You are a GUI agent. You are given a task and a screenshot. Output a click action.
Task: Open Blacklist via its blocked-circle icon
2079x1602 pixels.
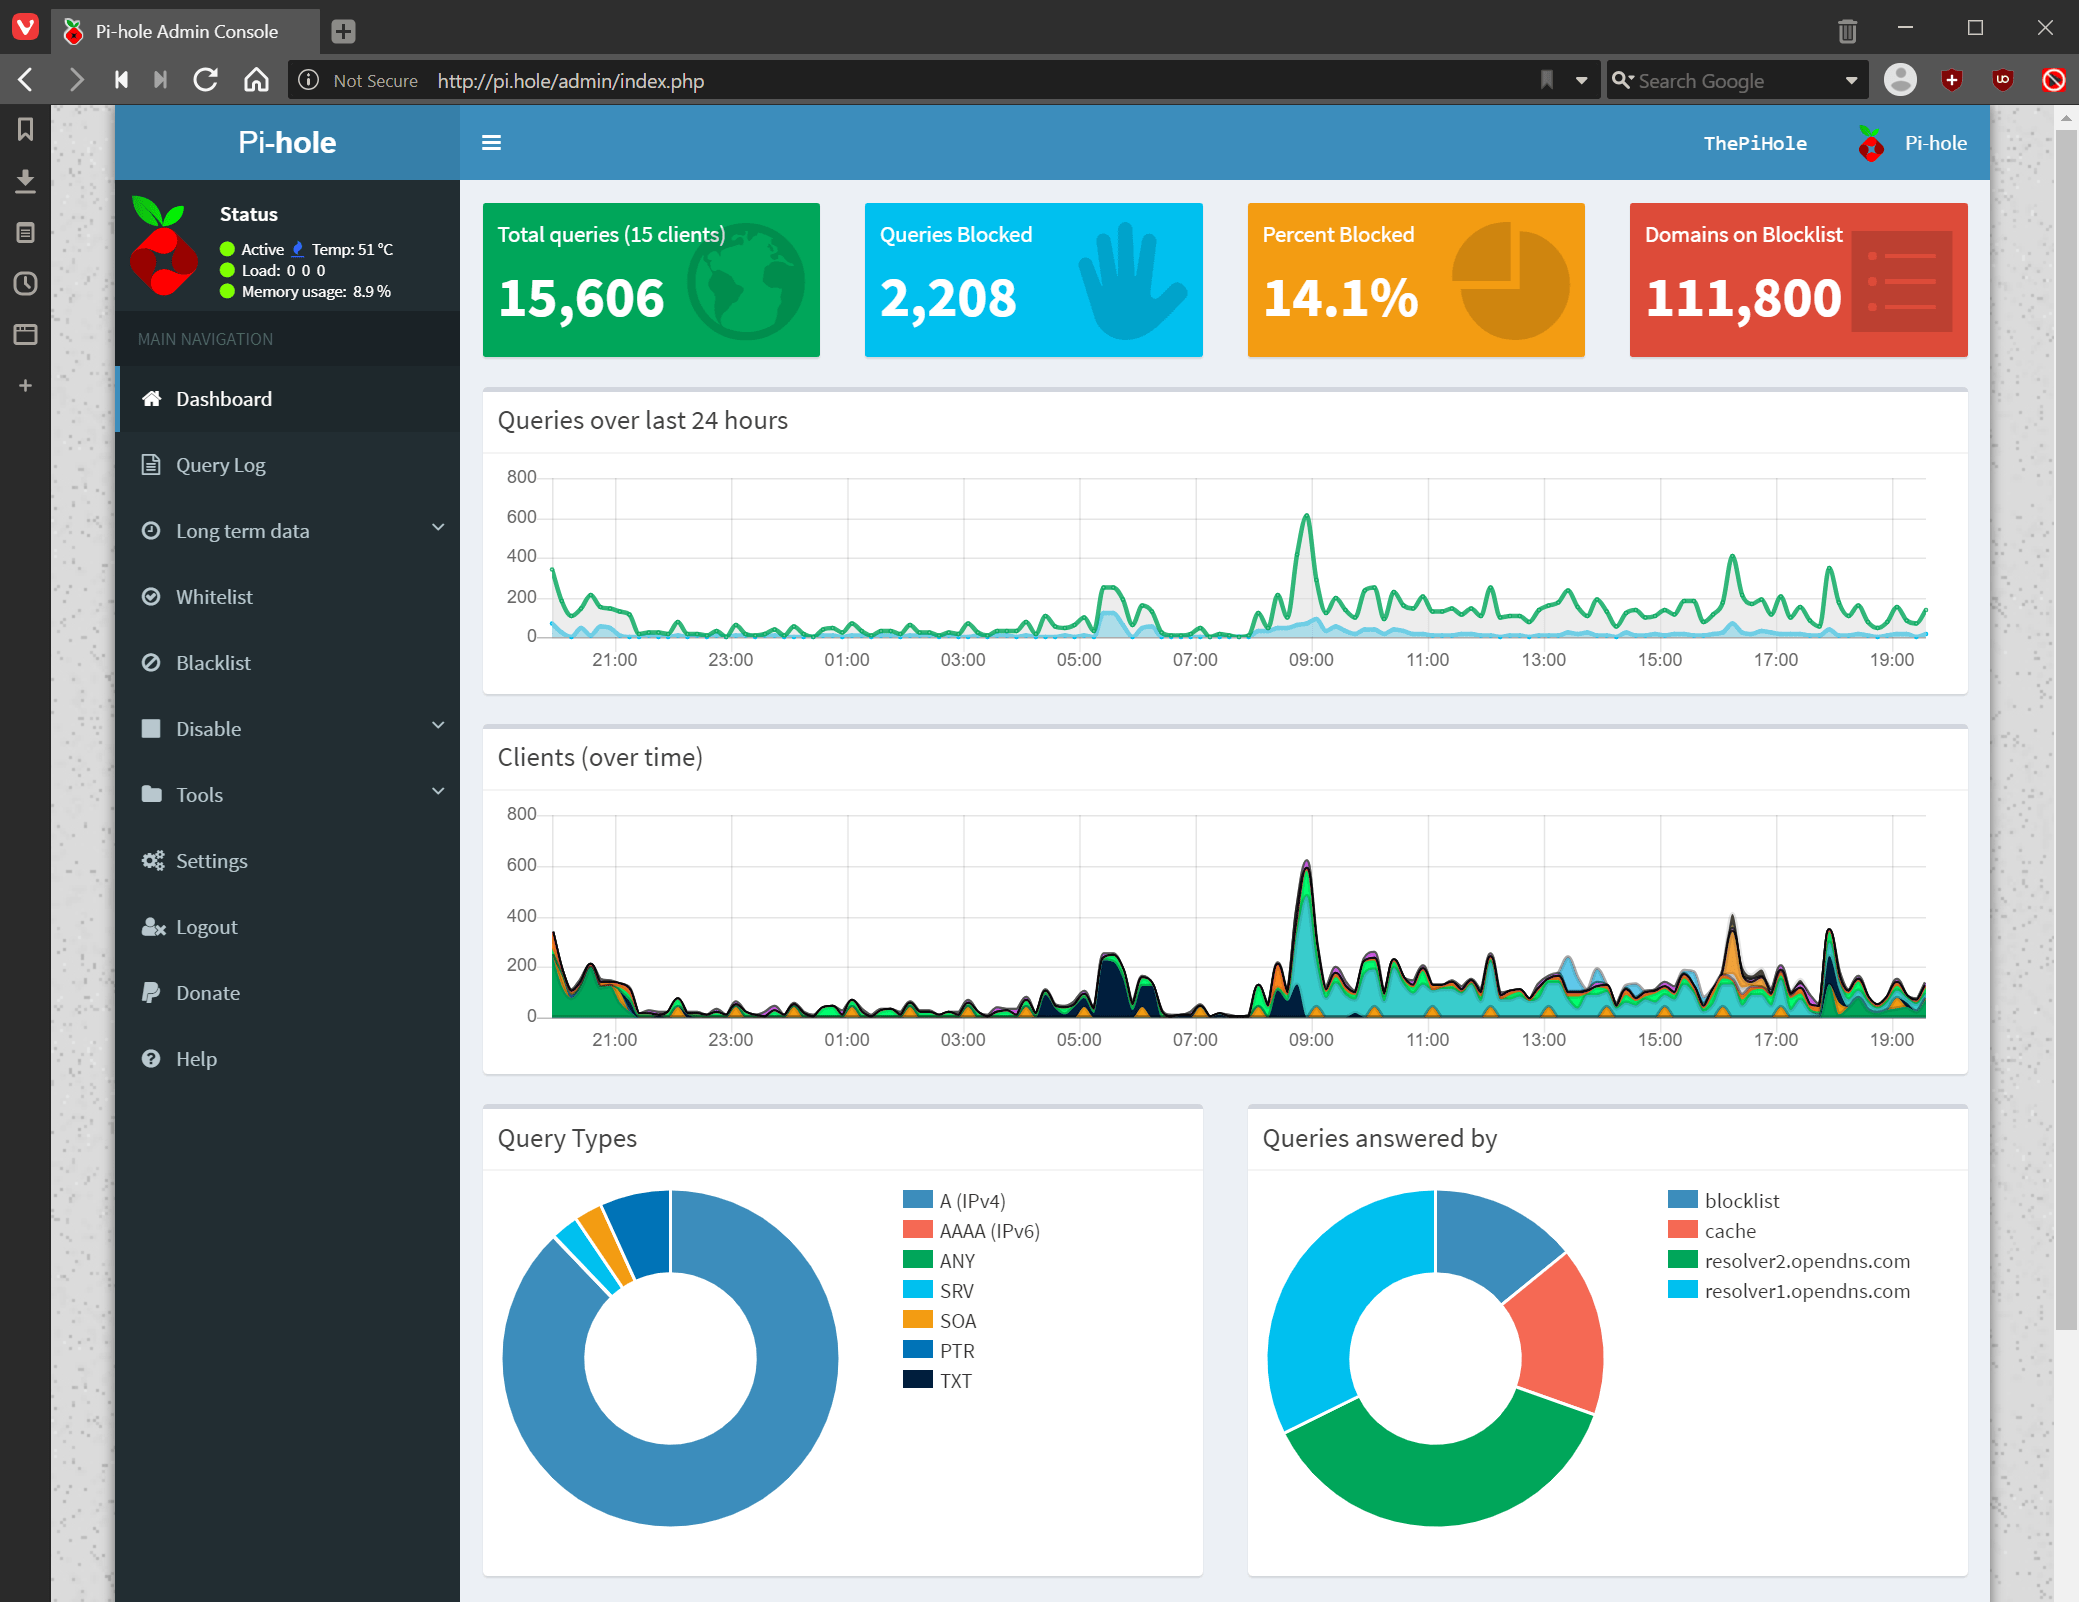tap(151, 662)
